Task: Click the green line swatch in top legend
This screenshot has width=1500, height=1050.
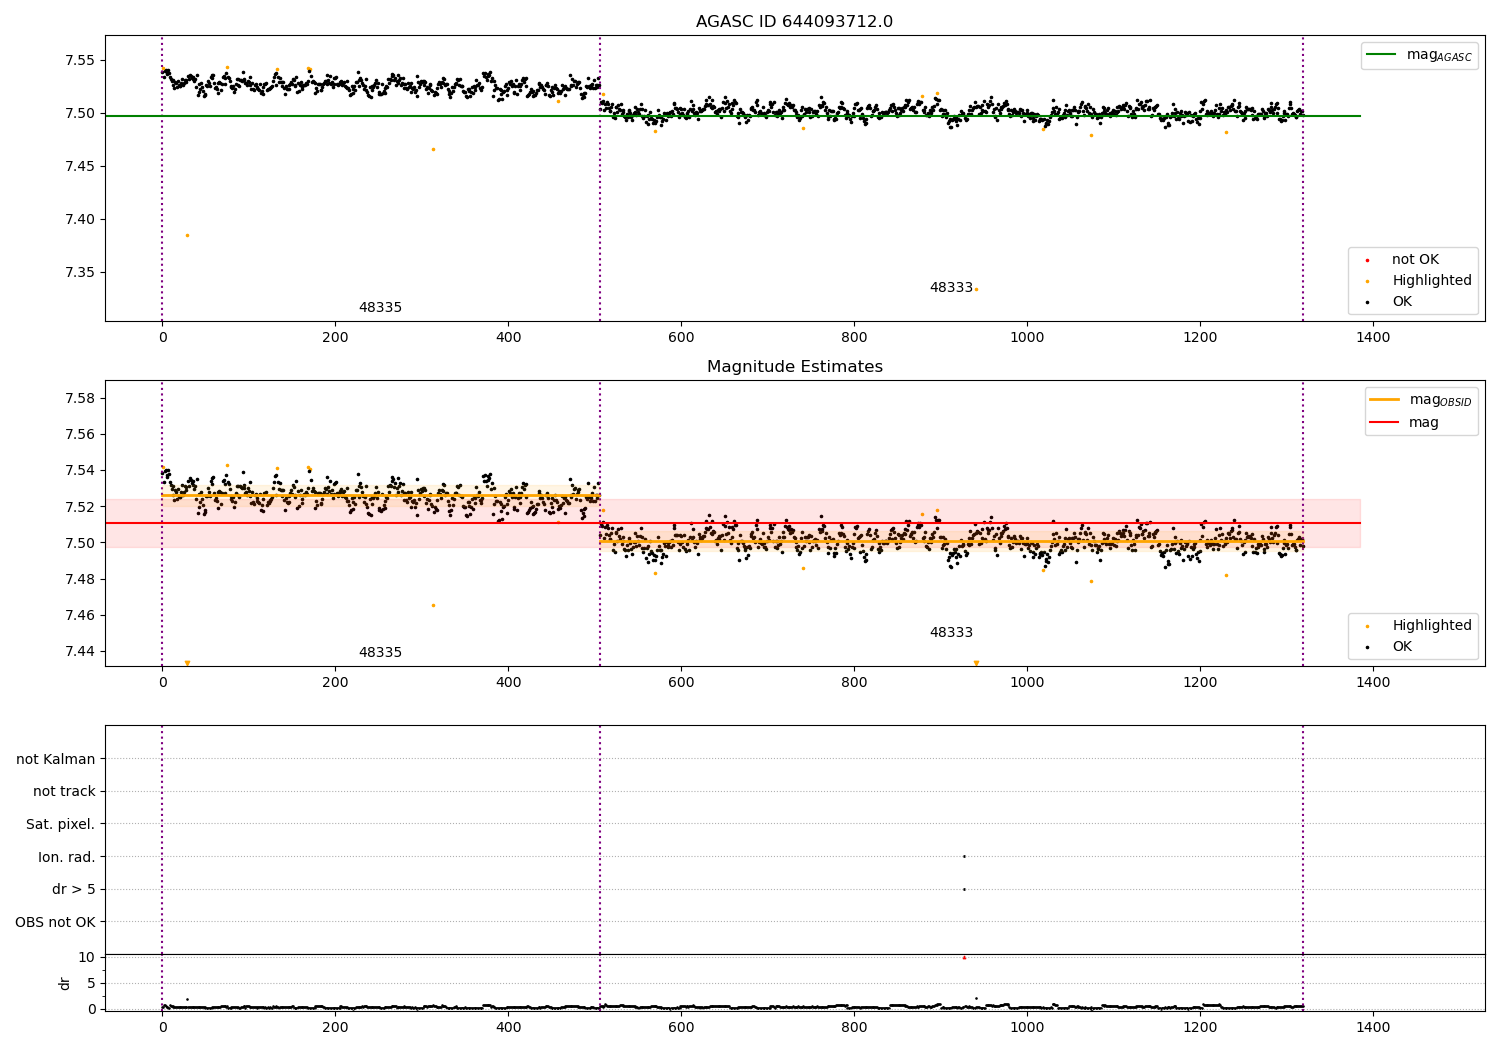Action: [1381, 55]
